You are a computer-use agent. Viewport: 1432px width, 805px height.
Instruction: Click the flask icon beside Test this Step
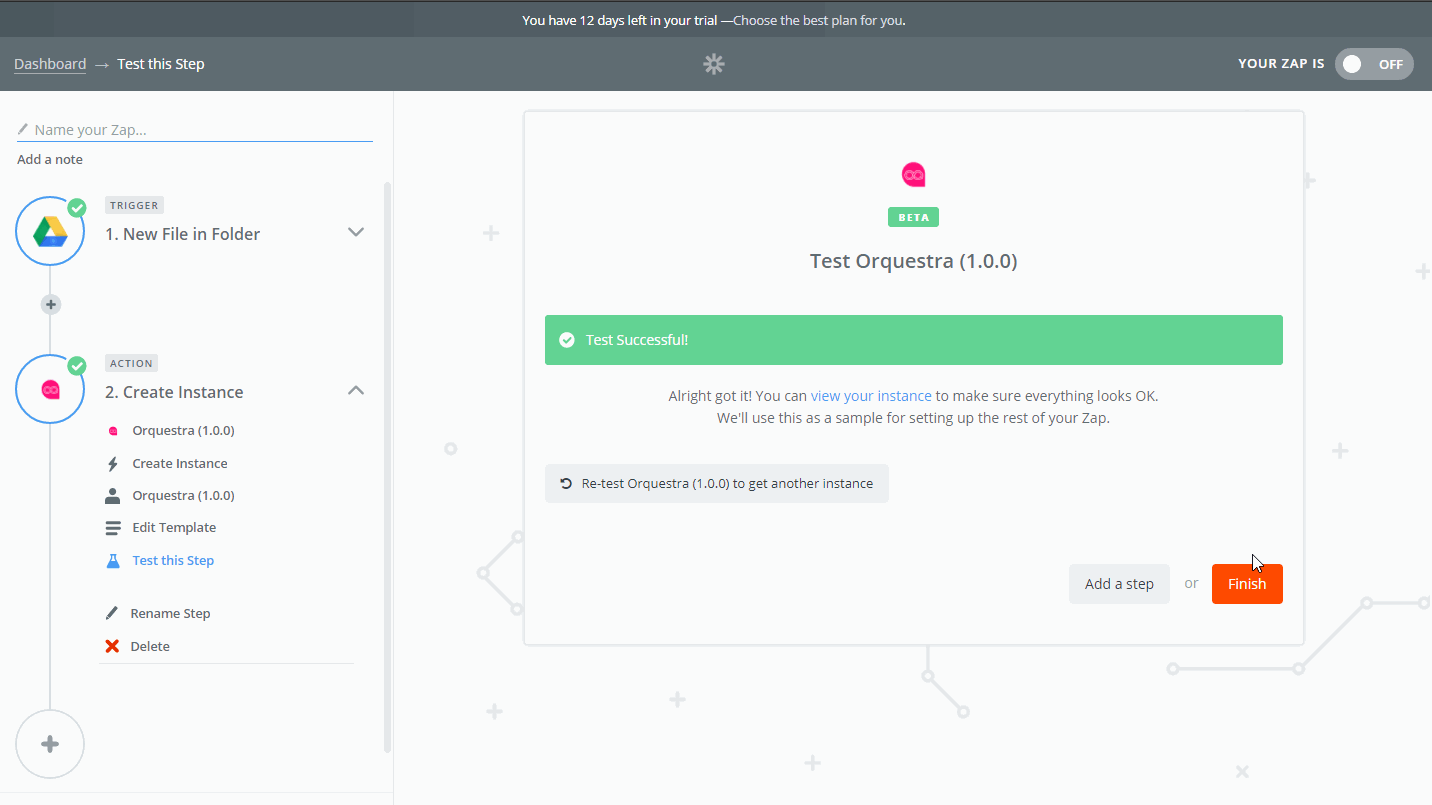coord(113,561)
